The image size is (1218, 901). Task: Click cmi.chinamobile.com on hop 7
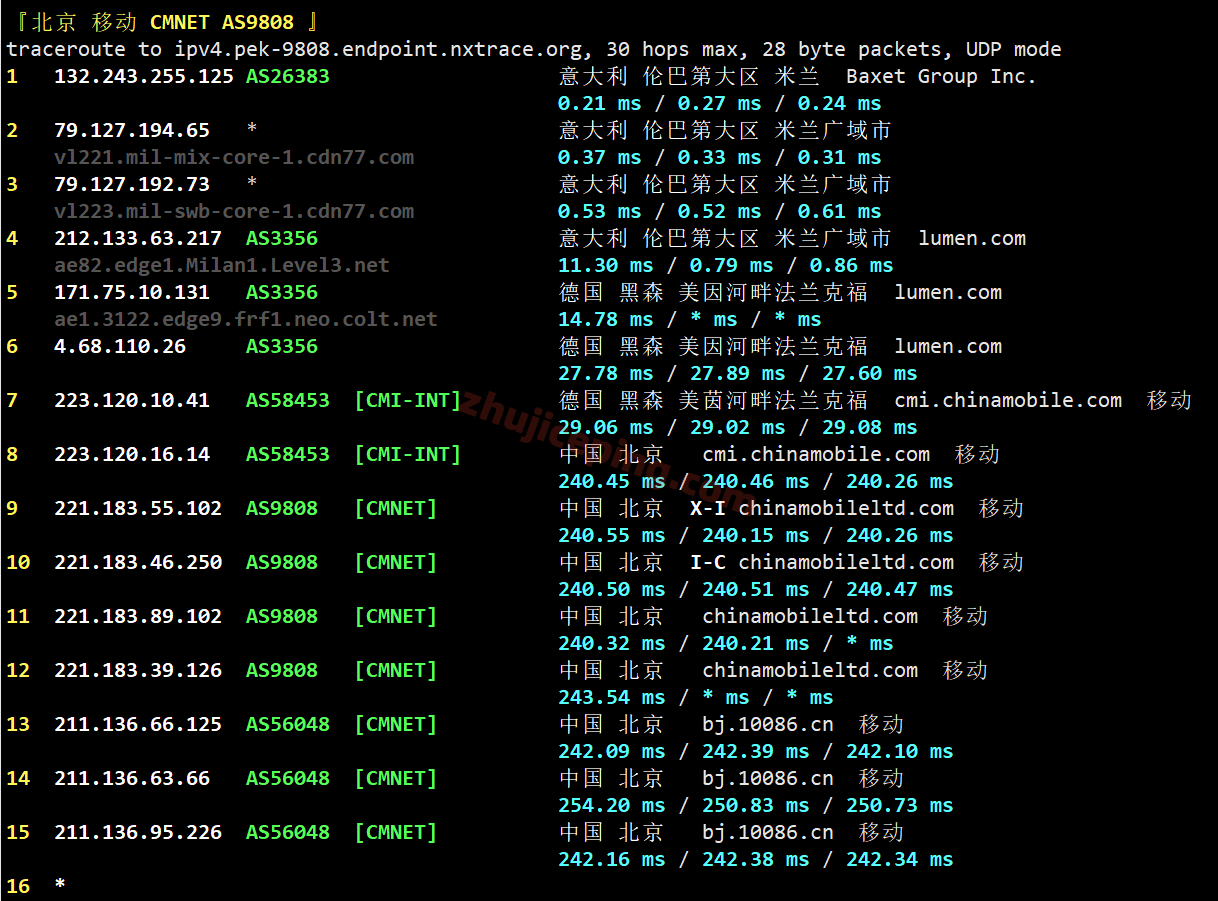[x=1008, y=400]
